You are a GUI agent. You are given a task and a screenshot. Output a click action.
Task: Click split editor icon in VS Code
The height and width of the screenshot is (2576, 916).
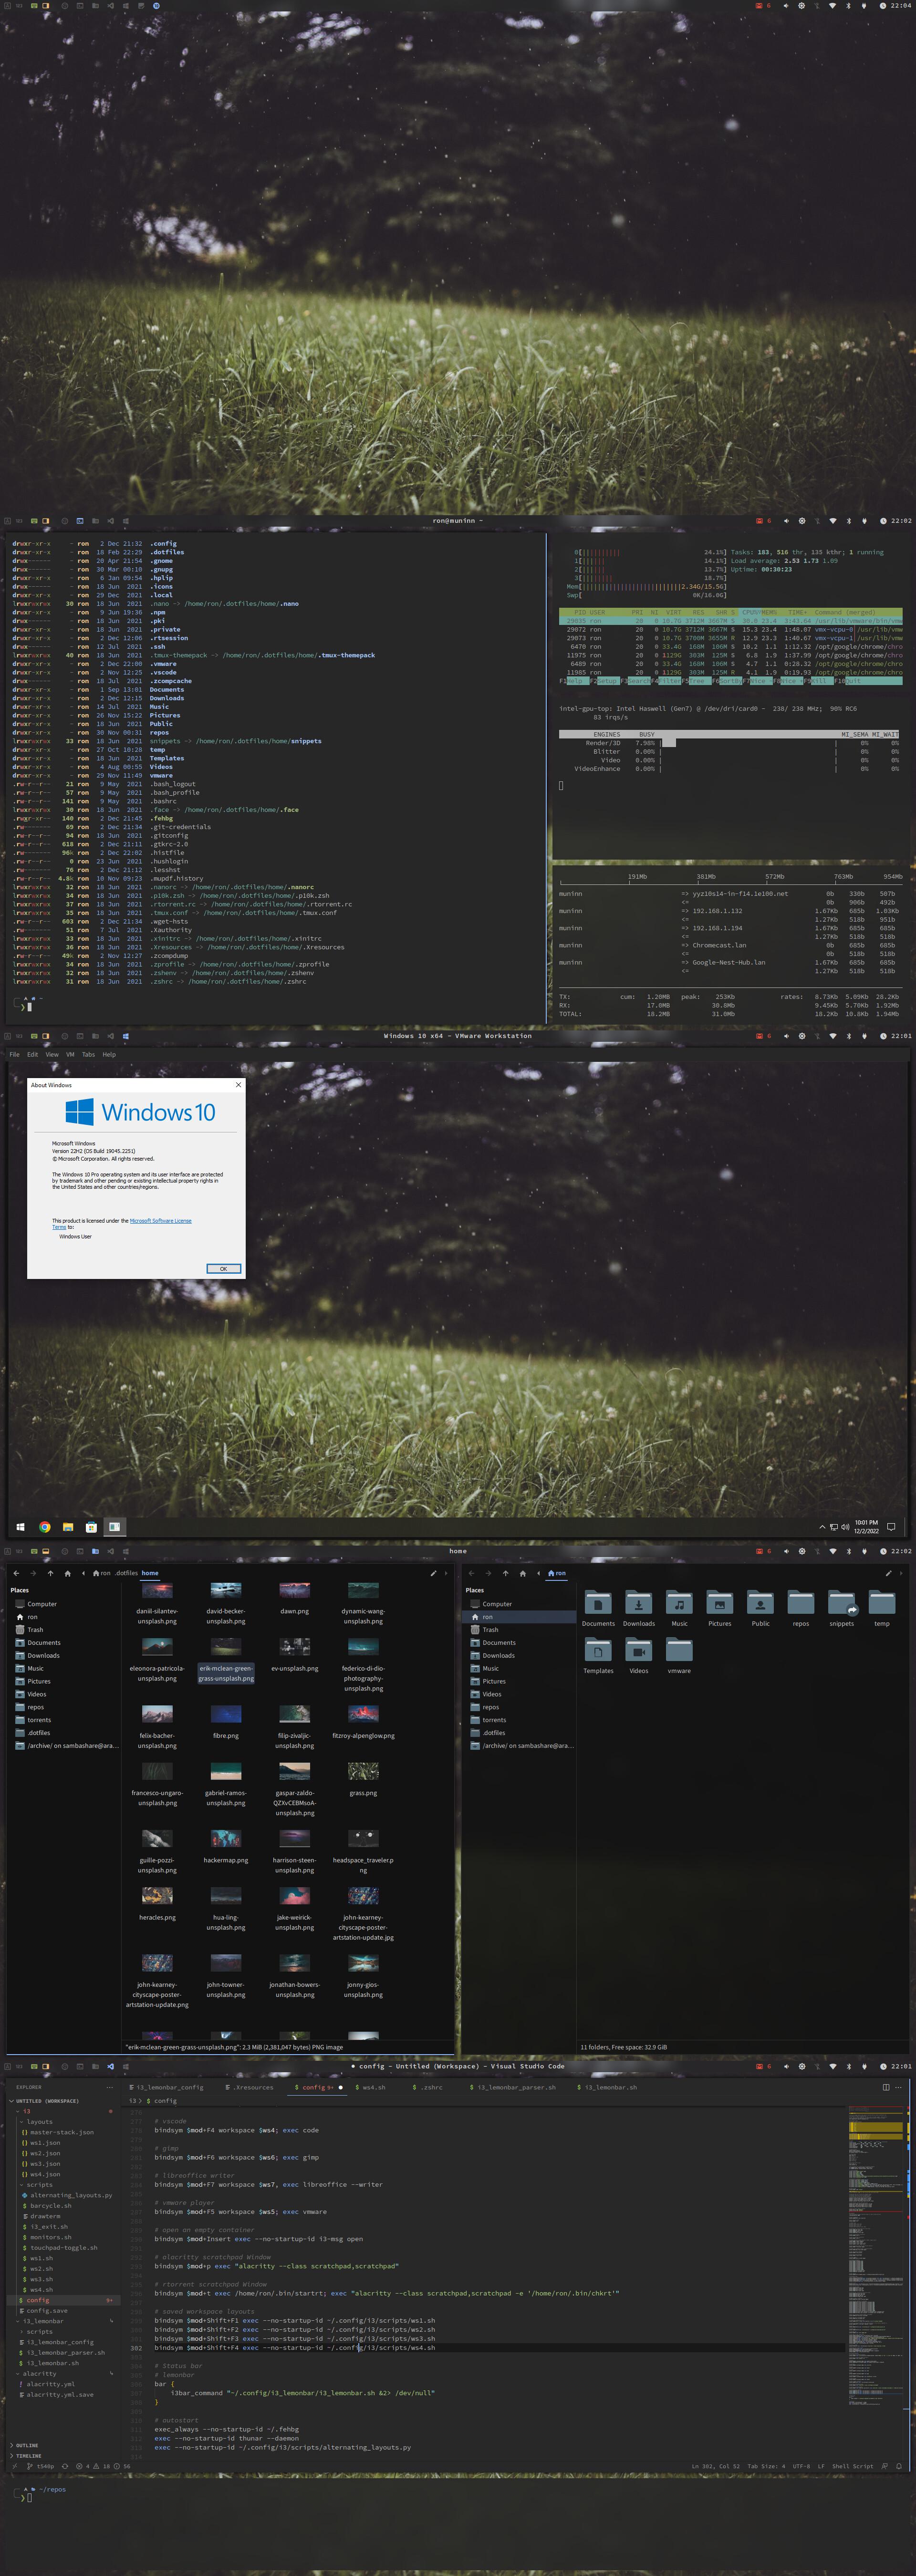tap(886, 2087)
